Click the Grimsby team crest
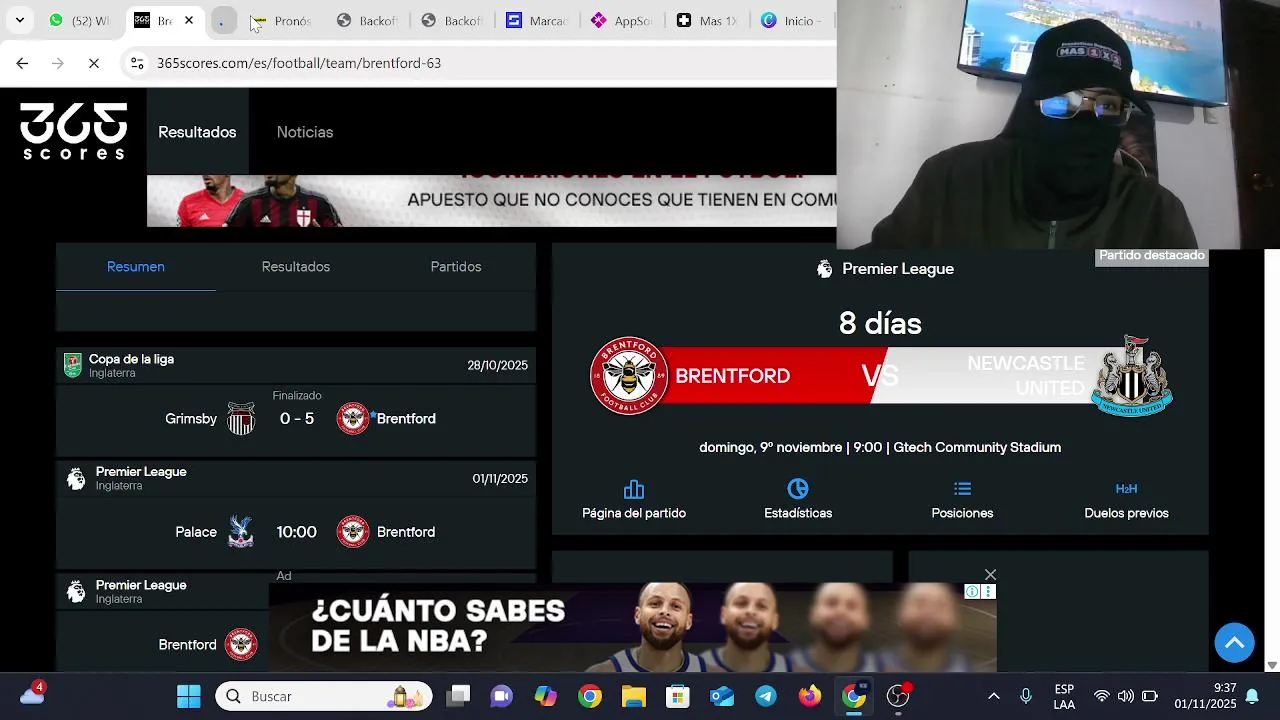This screenshot has height=720, width=1280. tap(241, 418)
